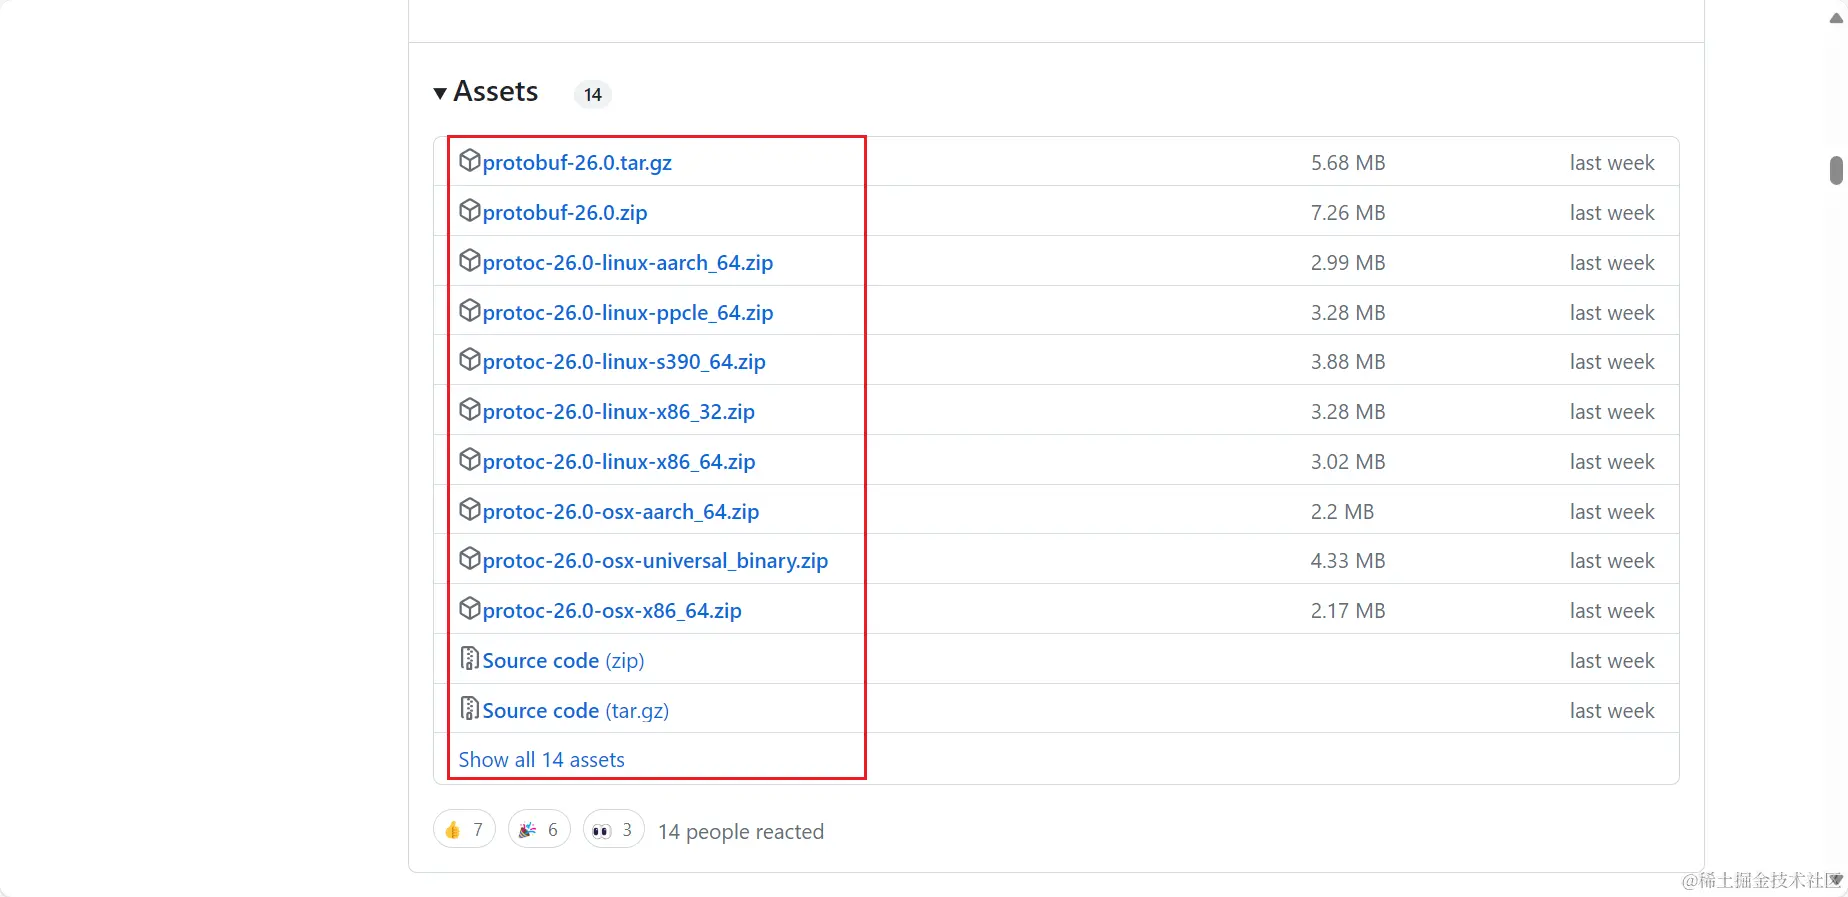1848x897 pixels.
Task: Click "14 people reacted" text
Action: click(x=741, y=832)
